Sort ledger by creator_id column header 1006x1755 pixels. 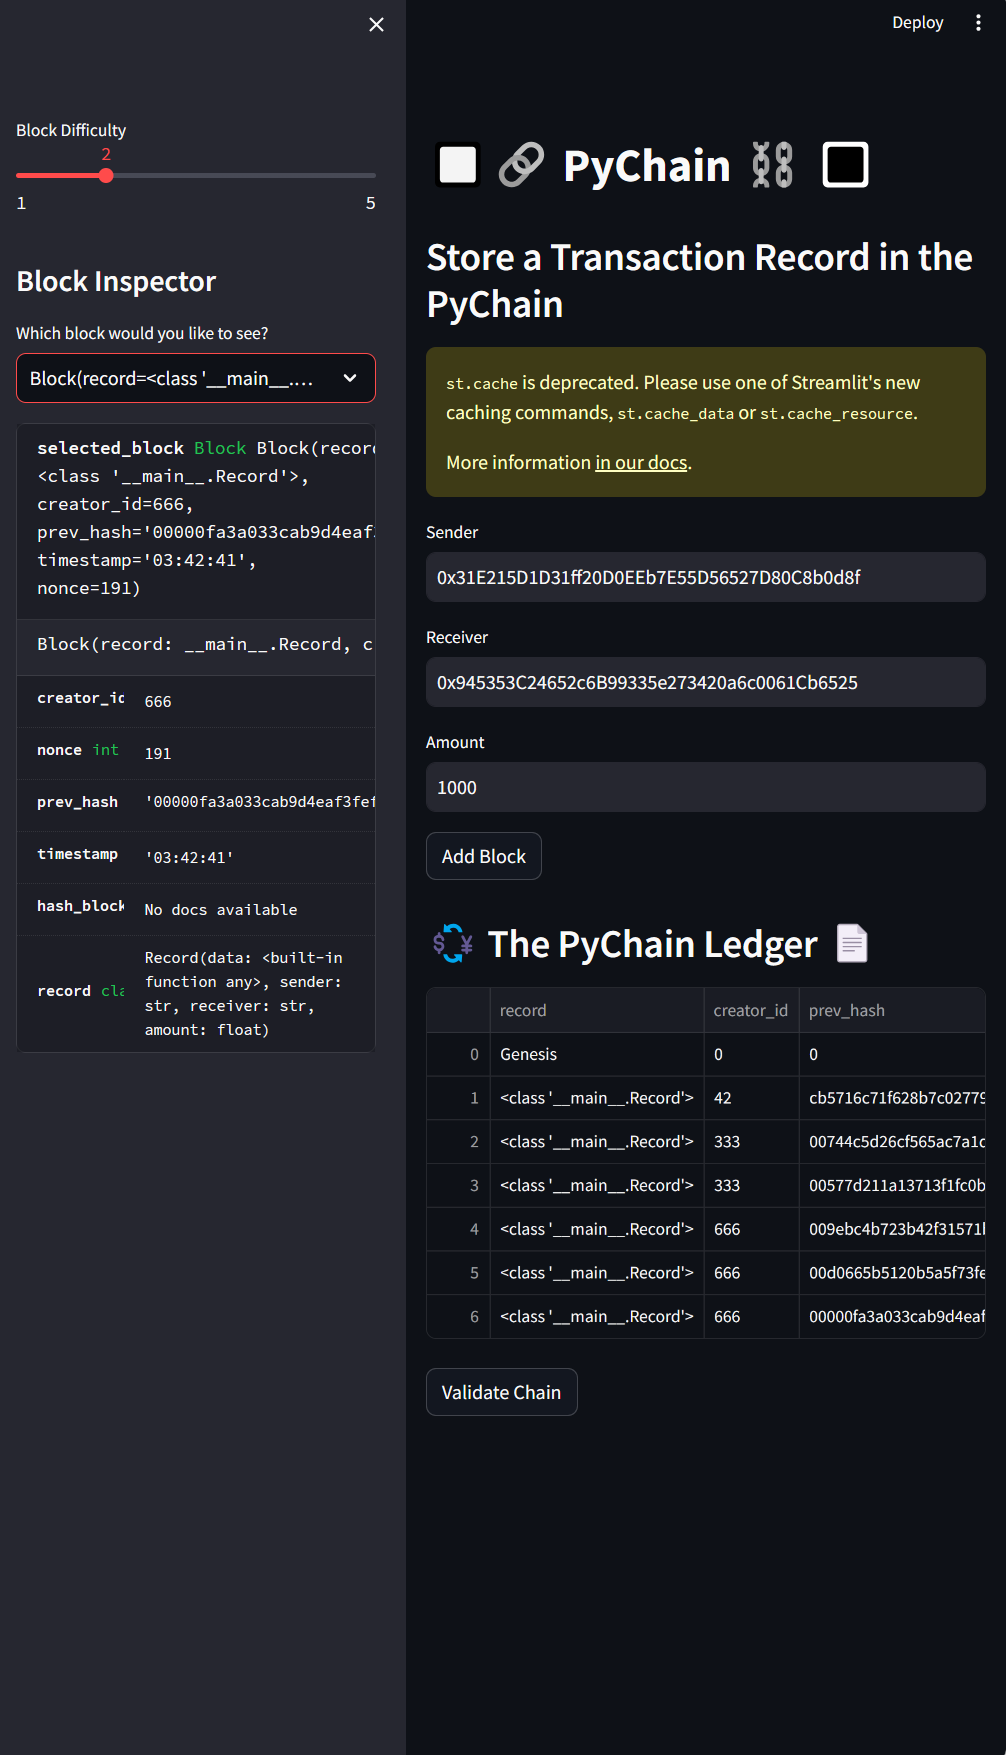click(x=751, y=1010)
